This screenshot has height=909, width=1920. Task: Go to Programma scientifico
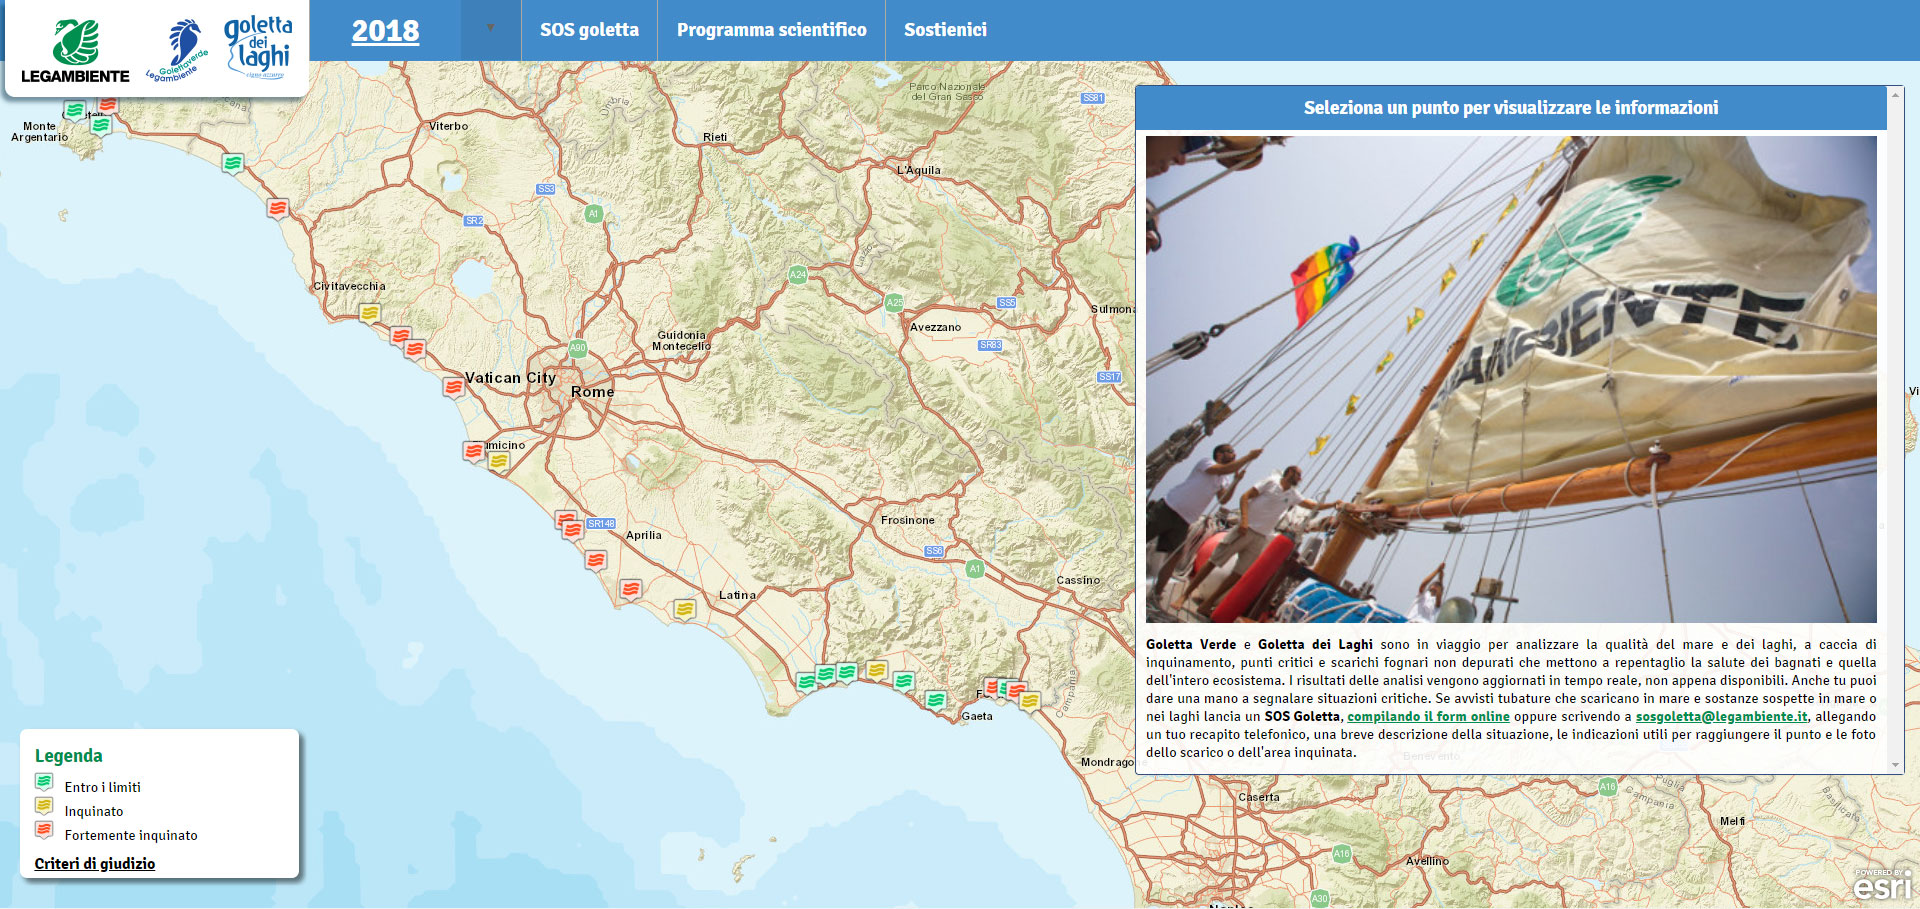tap(771, 30)
